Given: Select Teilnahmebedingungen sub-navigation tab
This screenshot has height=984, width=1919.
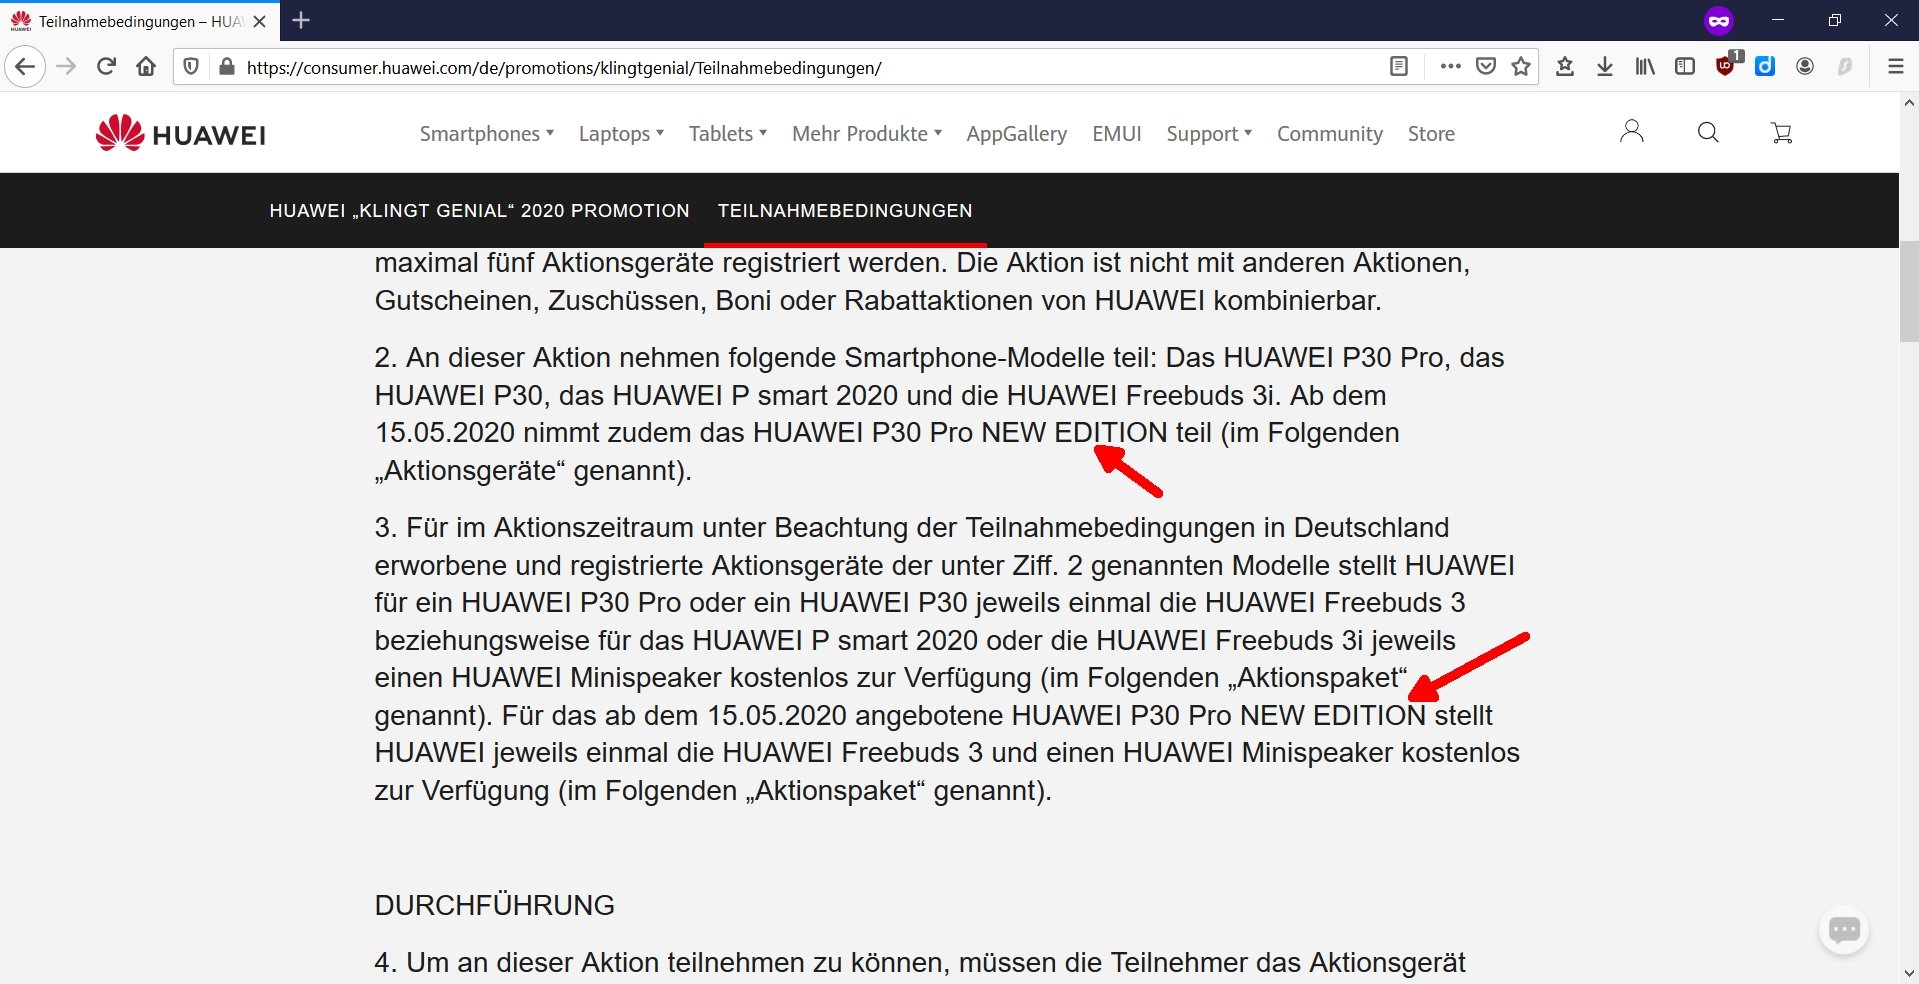Looking at the screenshot, I should pos(845,211).
